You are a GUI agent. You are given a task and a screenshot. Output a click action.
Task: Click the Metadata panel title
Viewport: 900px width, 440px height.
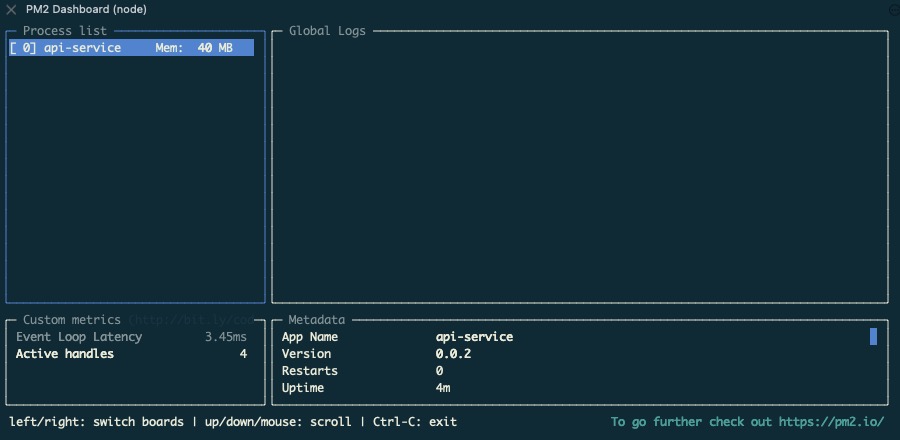pos(317,320)
